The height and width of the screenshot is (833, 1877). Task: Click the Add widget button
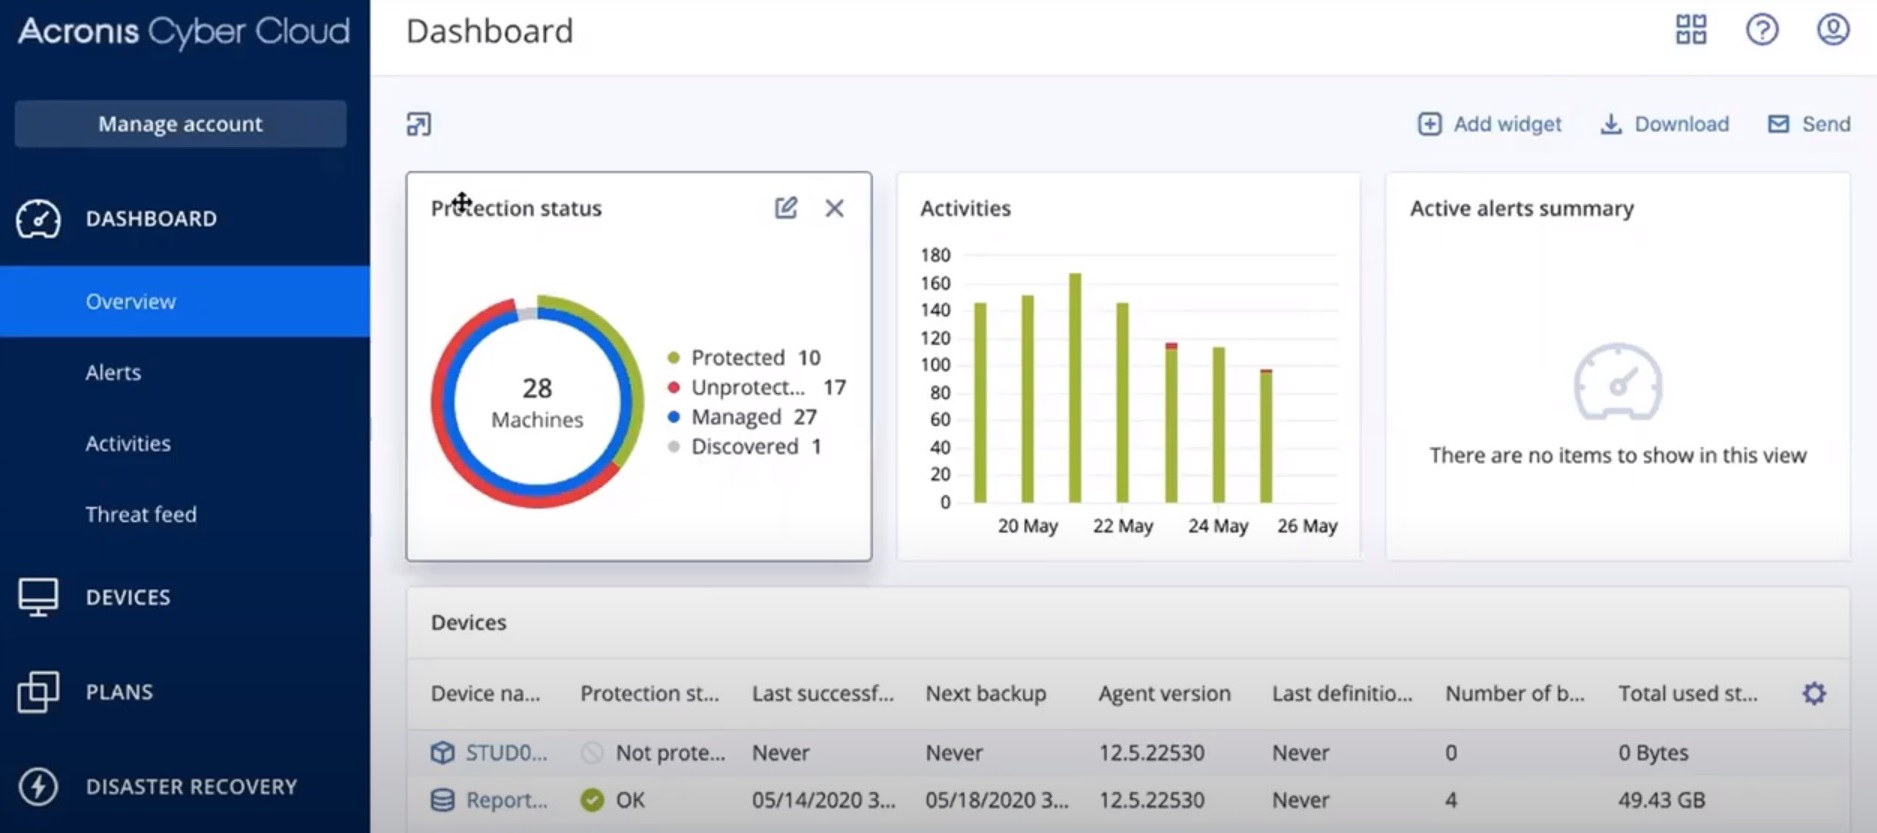click(x=1489, y=124)
